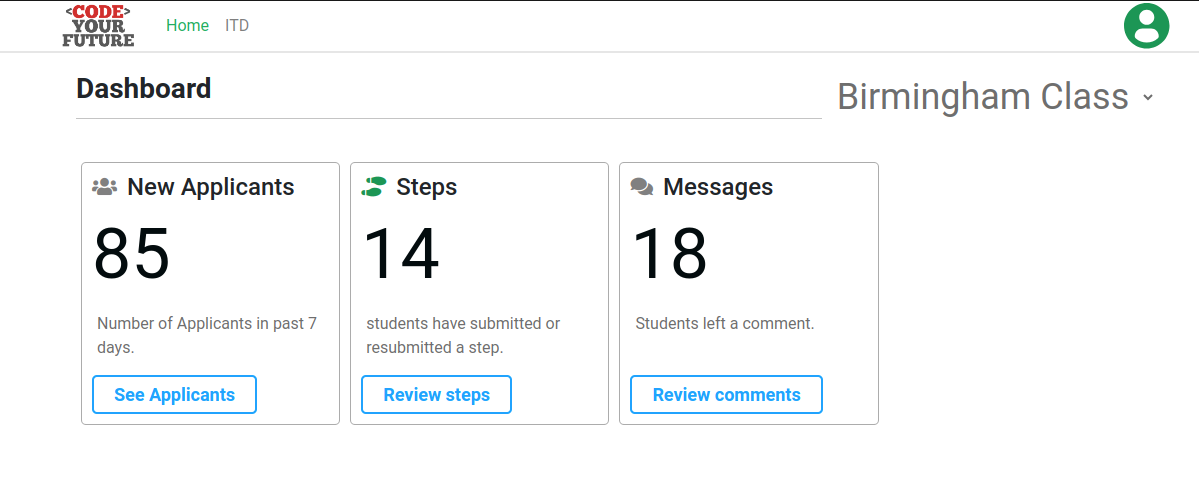The image size is (1199, 485).
Task: Click the Messages speech bubbles icon
Action: tap(642, 187)
